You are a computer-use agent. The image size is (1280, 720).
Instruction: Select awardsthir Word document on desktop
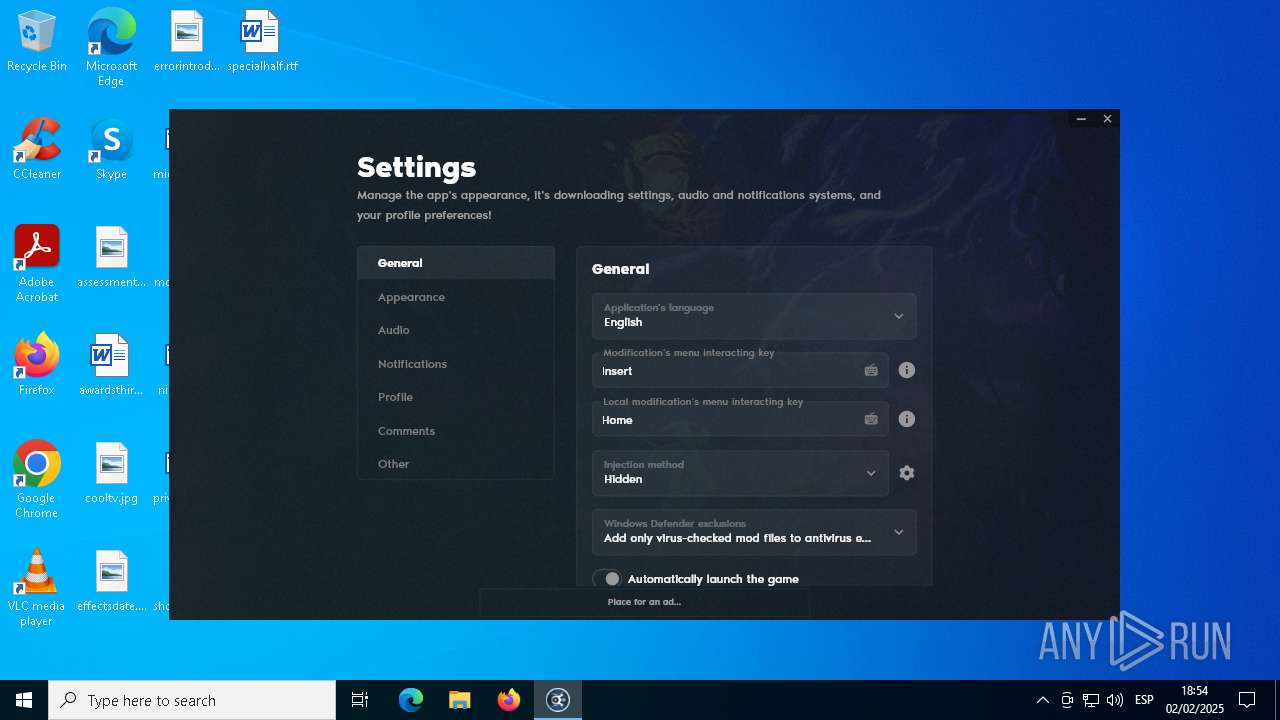(111, 366)
